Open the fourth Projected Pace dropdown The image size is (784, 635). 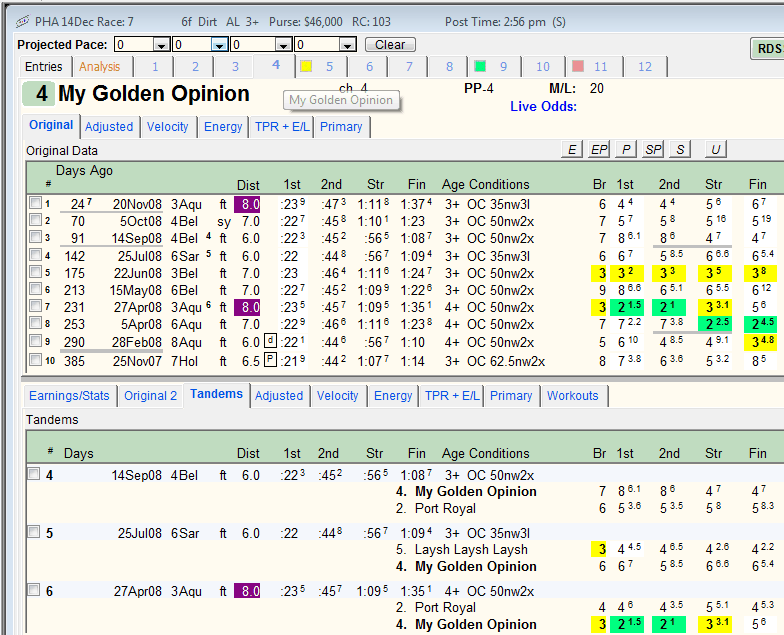point(347,45)
